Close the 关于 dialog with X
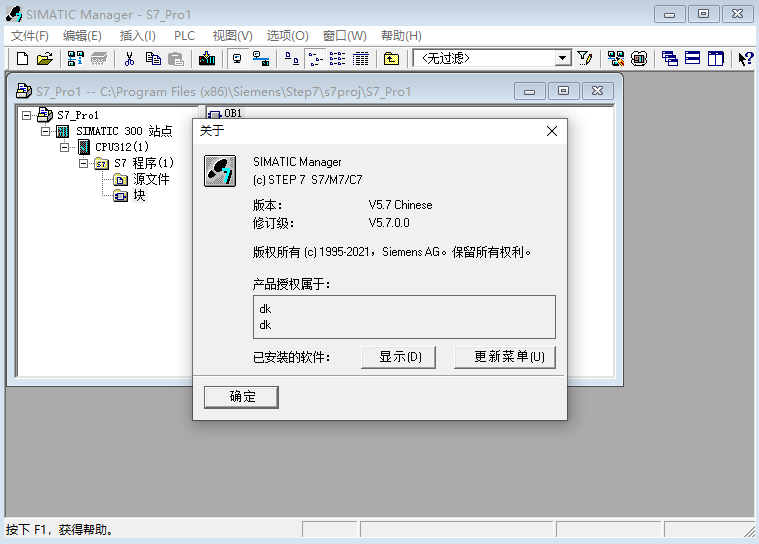 tap(551, 131)
